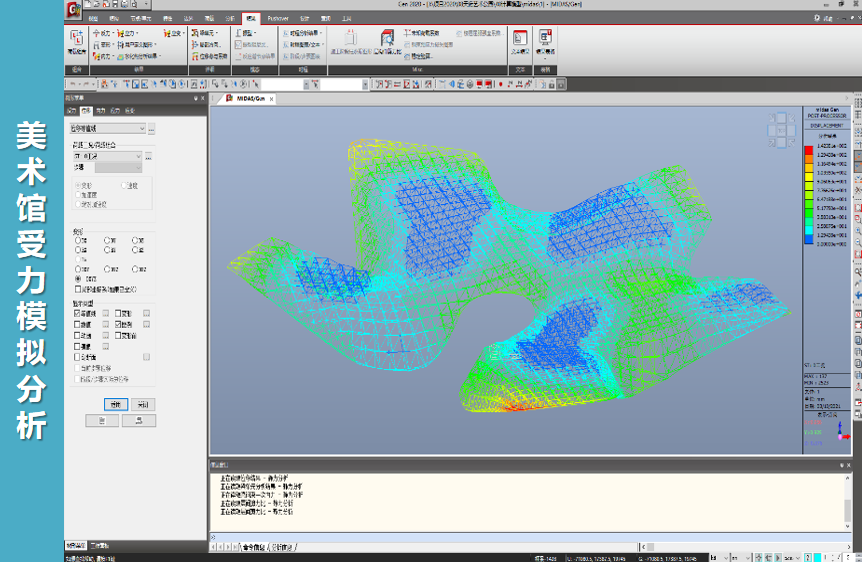Uncheck the legend display checkbox
The image size is (862, 562).
point(118,324)
